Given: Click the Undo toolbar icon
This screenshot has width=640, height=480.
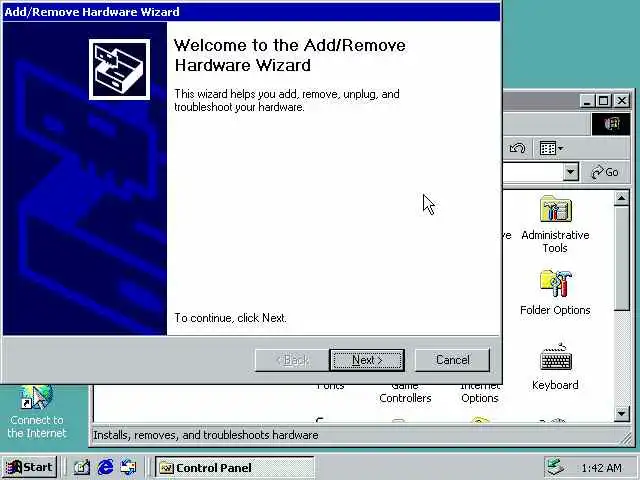Looking at the screenshot, I should click(517, 148).
